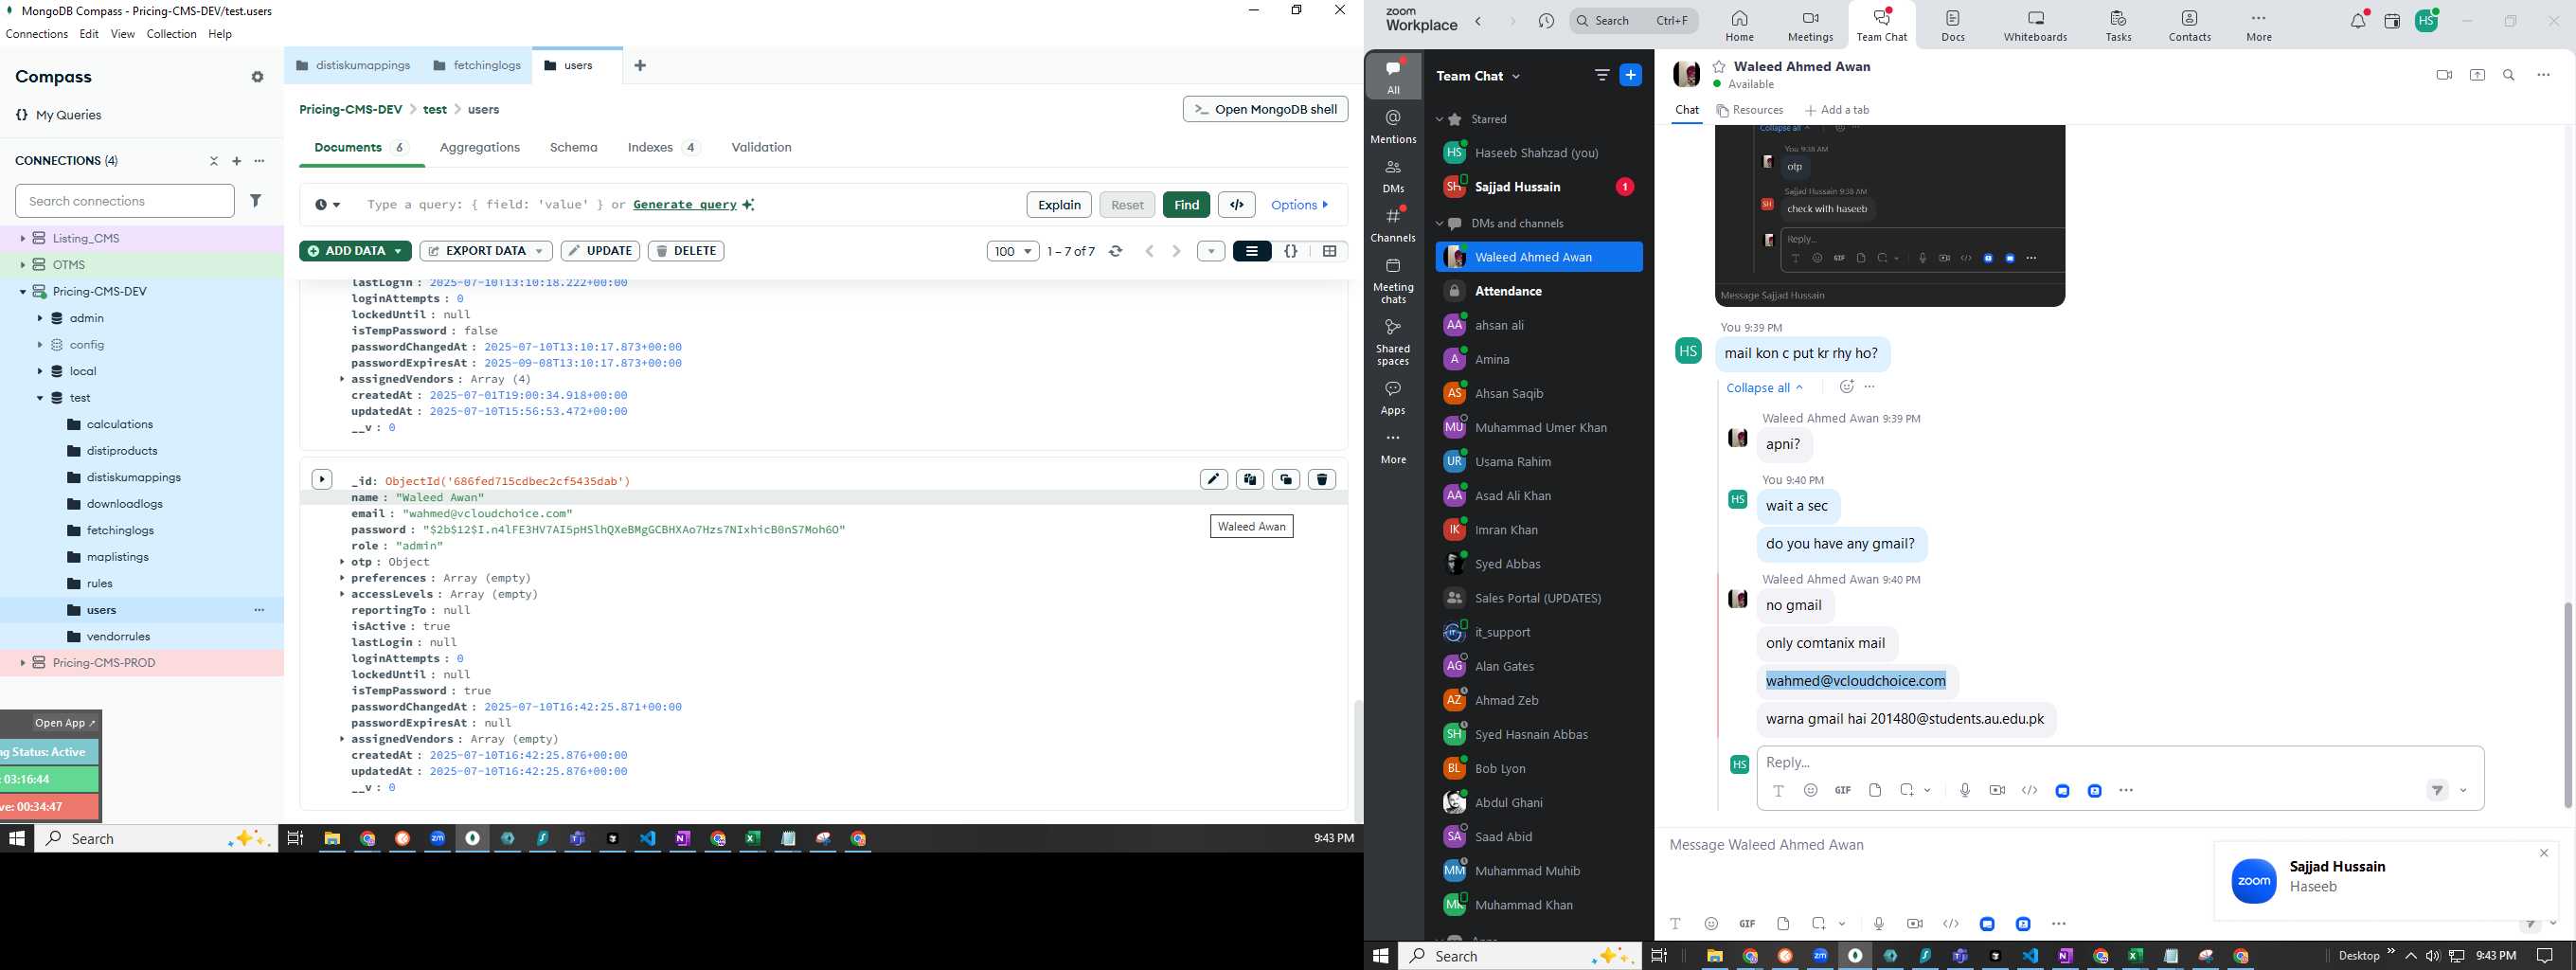The image size is (2576, 970).
Task: Expand the Listing_CMS connection
Action: (x=22, y=239)
